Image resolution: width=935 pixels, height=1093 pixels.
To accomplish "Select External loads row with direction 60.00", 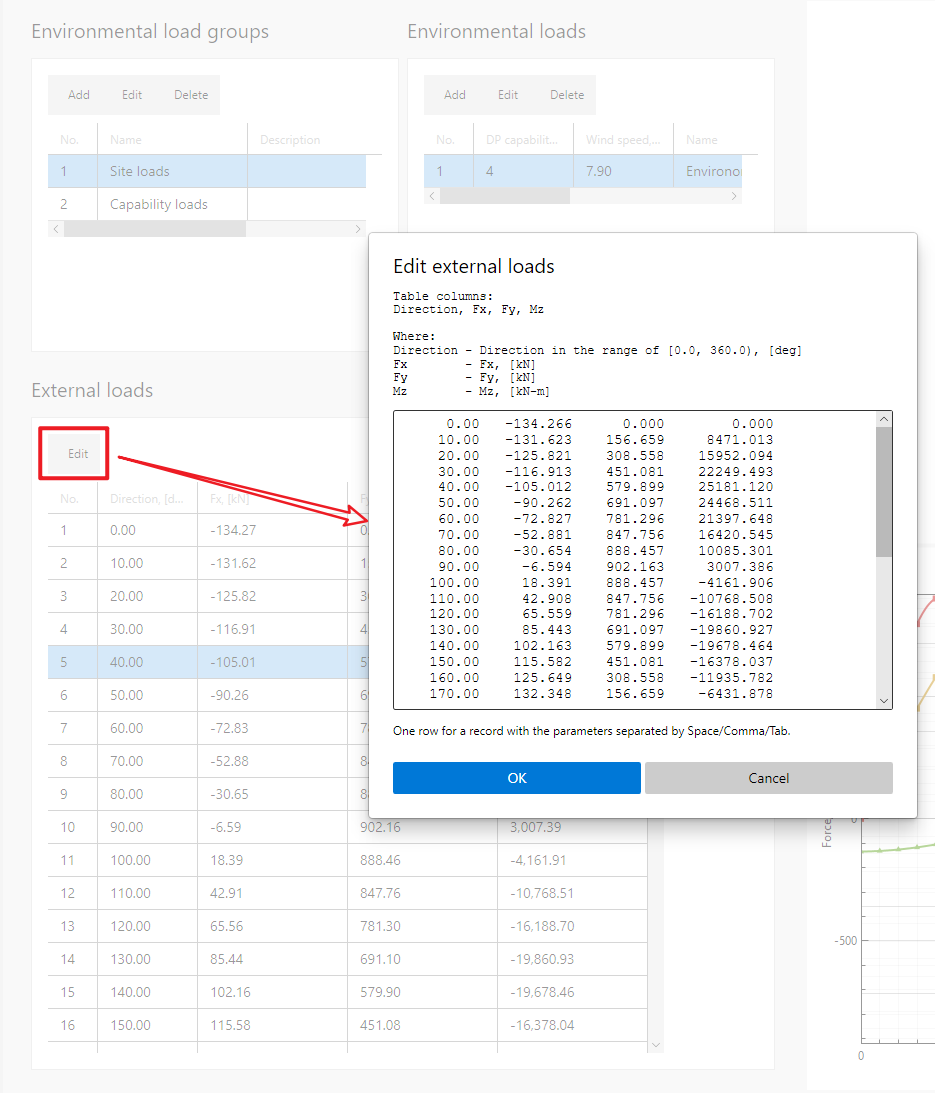I will (208, 728).
